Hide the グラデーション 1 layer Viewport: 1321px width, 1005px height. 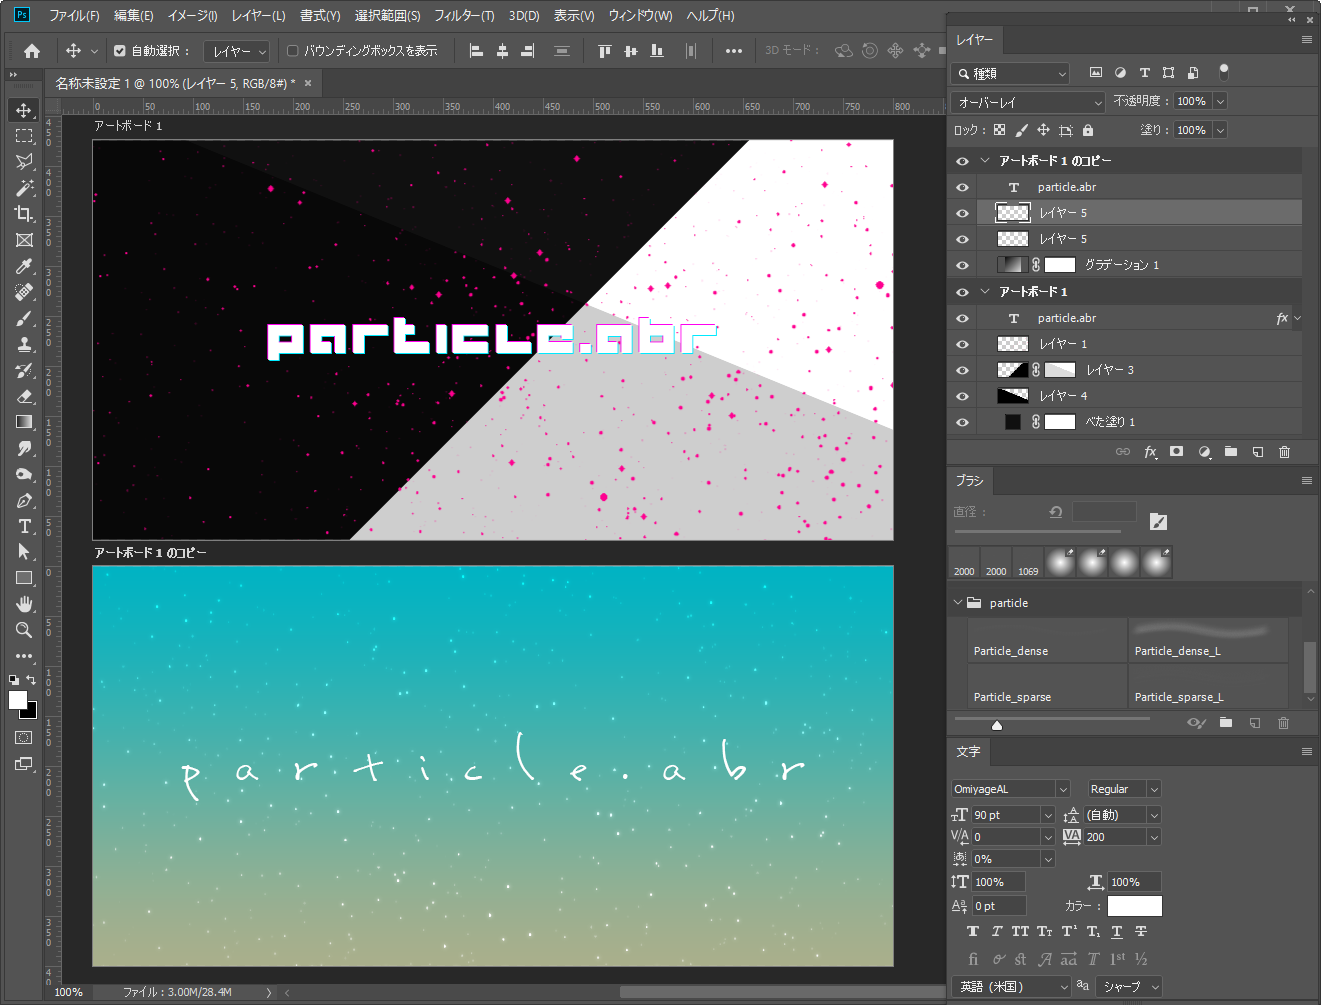962,265
